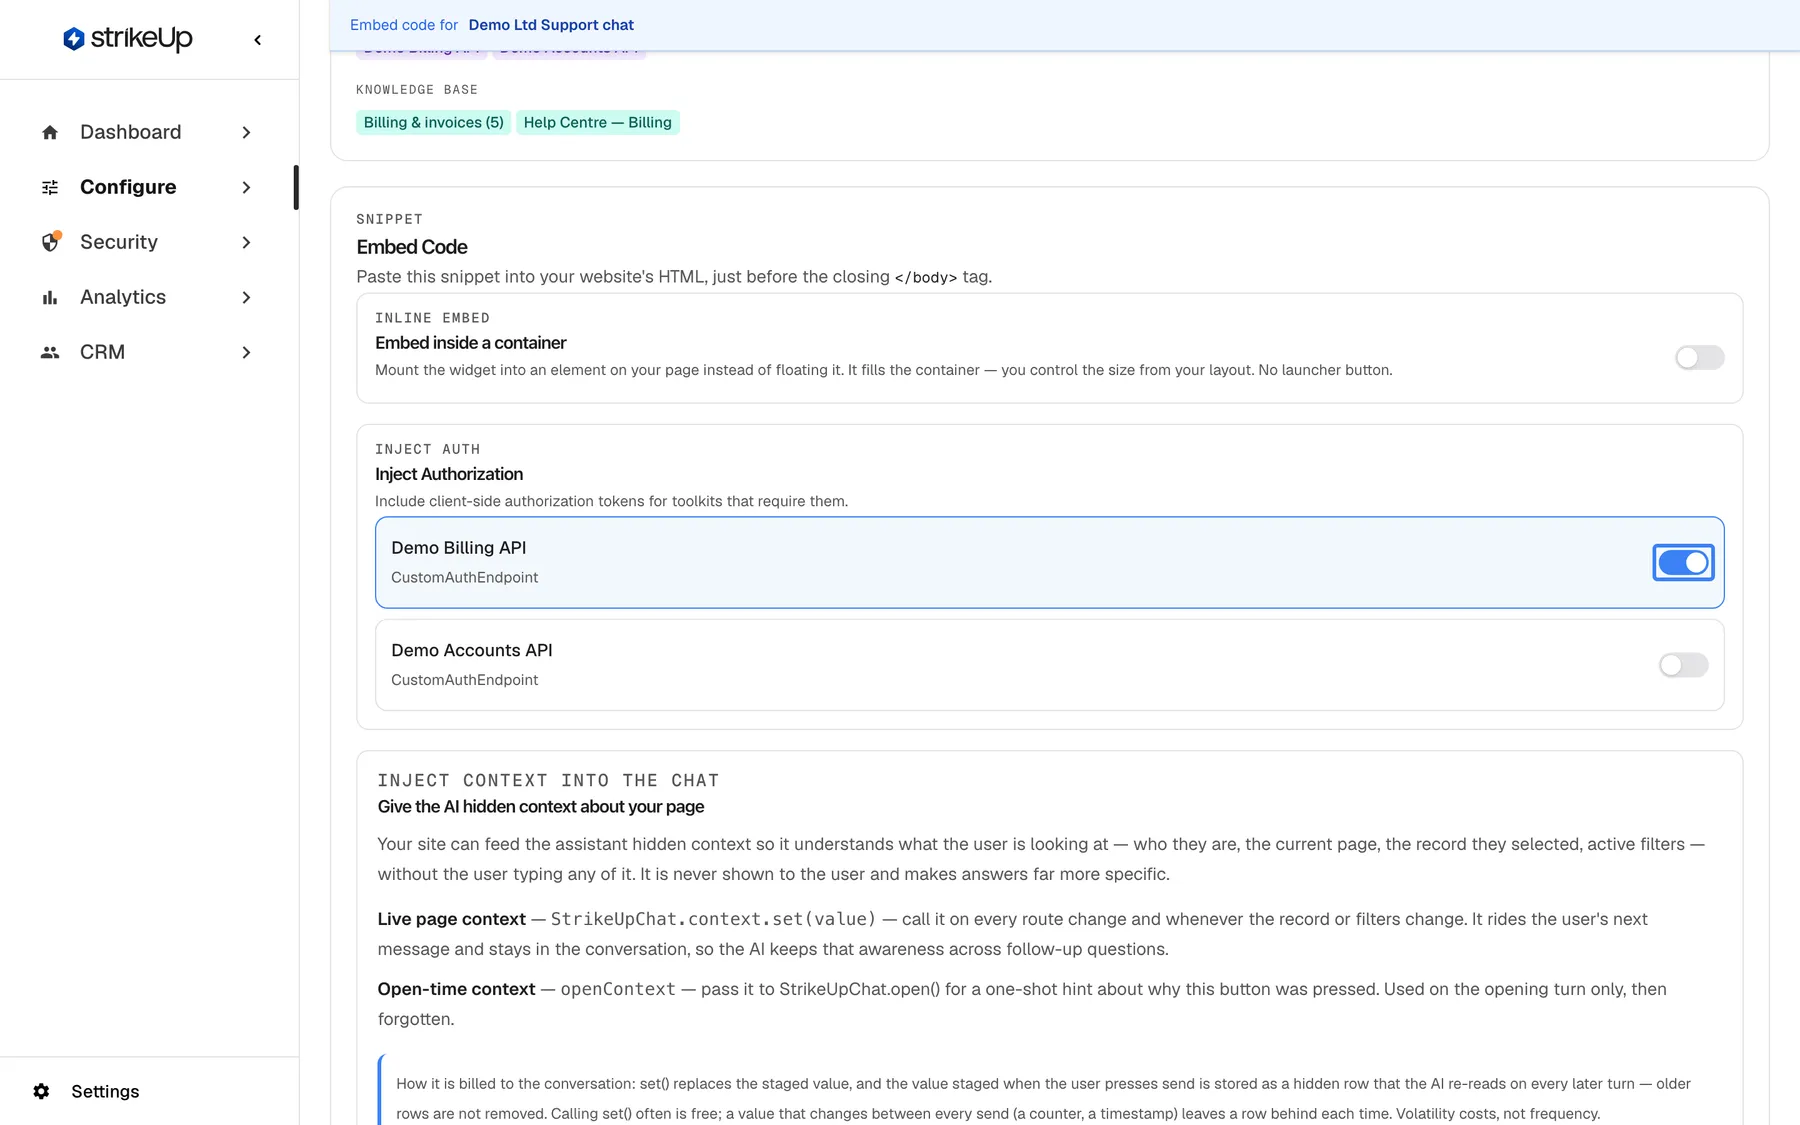Click the Help Centre — Billing tag
Viewport: 1800px width, 1125px height.
(597, 122)
